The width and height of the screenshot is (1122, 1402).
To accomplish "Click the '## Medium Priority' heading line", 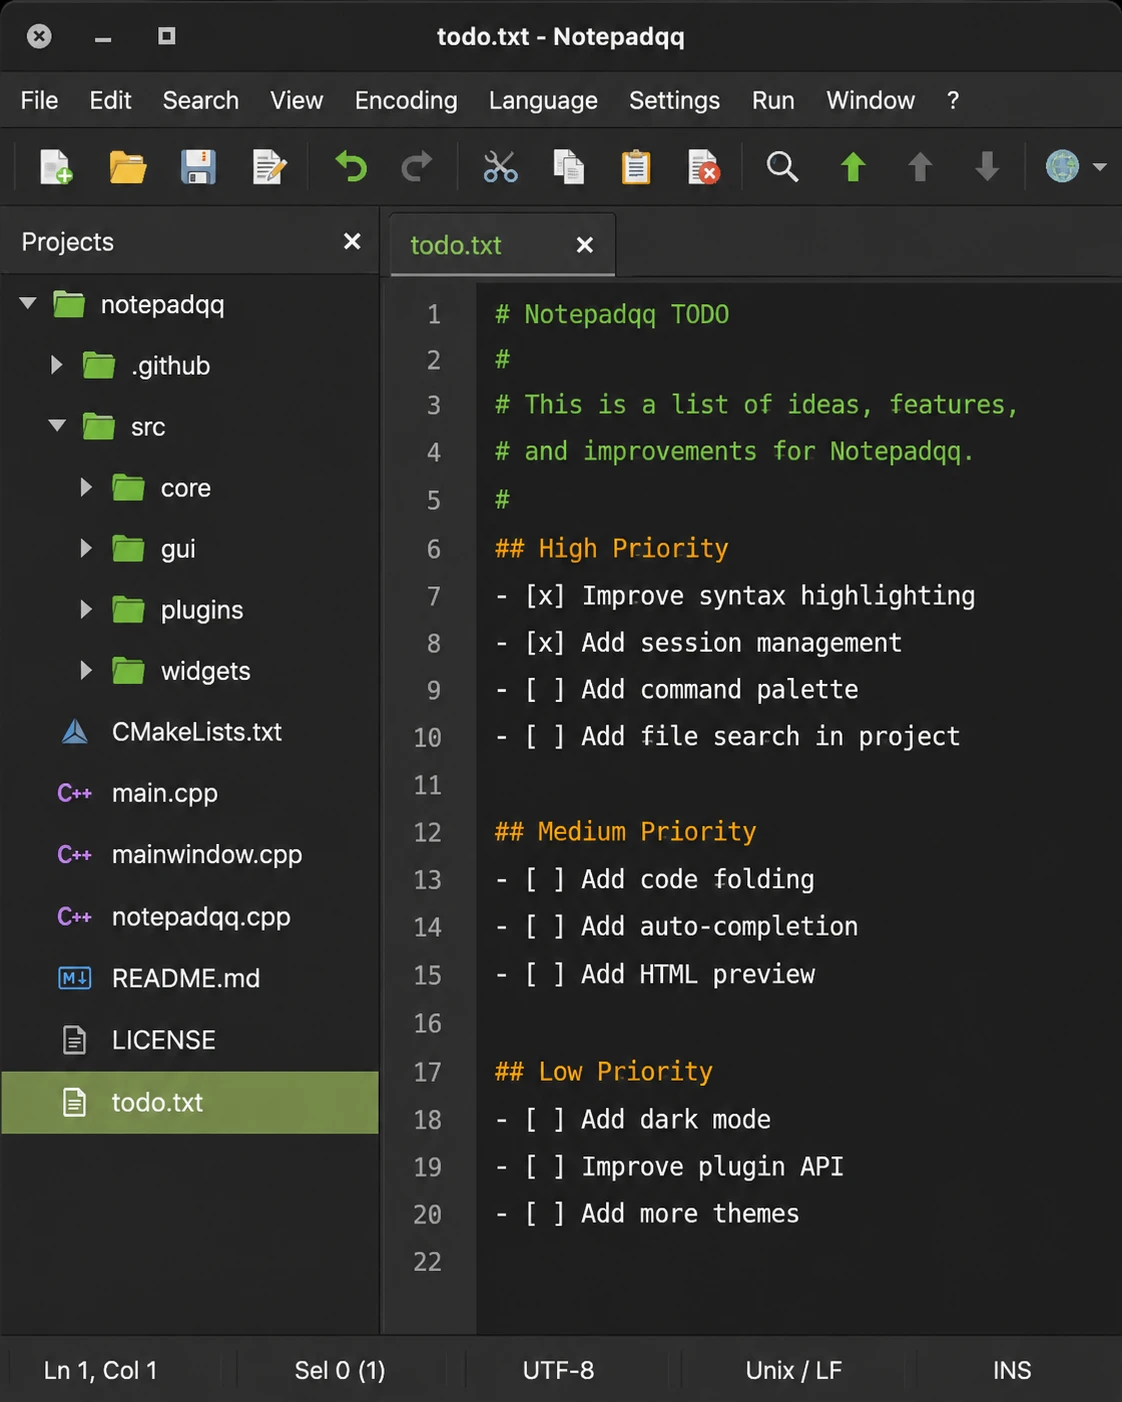I will [x=626, y=831].
